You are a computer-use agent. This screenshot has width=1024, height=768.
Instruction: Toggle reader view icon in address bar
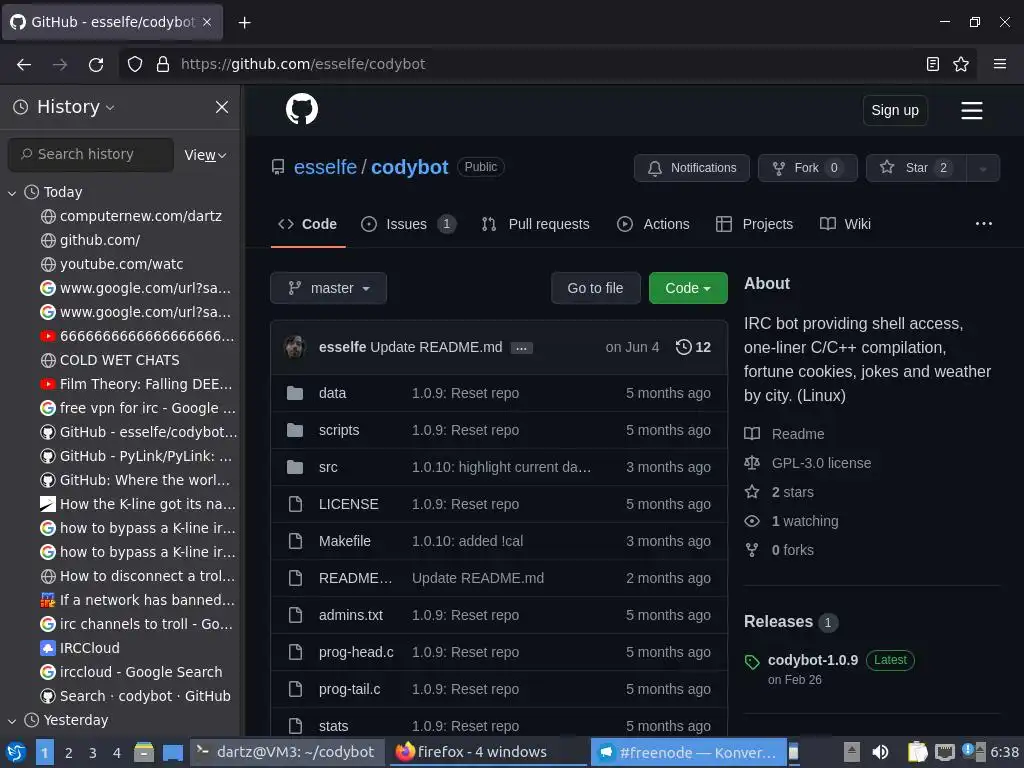[933, 64]
